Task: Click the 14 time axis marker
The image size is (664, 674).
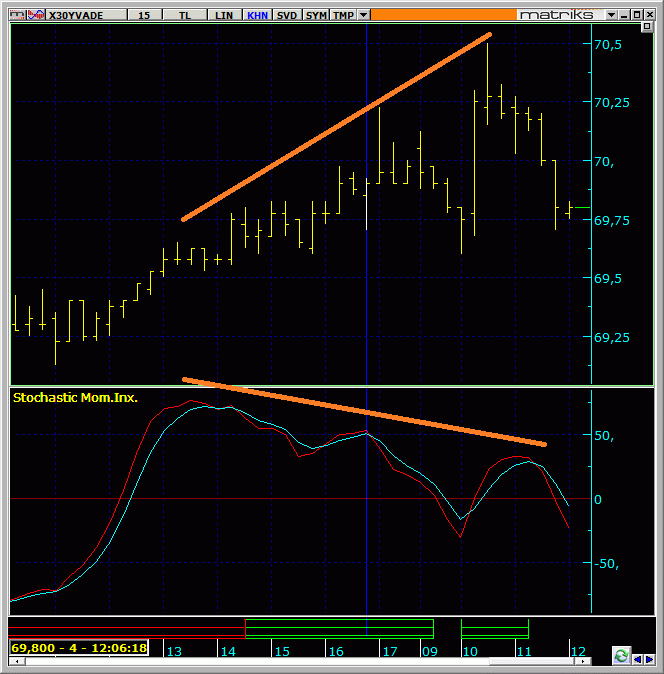Action: [227, 651]
